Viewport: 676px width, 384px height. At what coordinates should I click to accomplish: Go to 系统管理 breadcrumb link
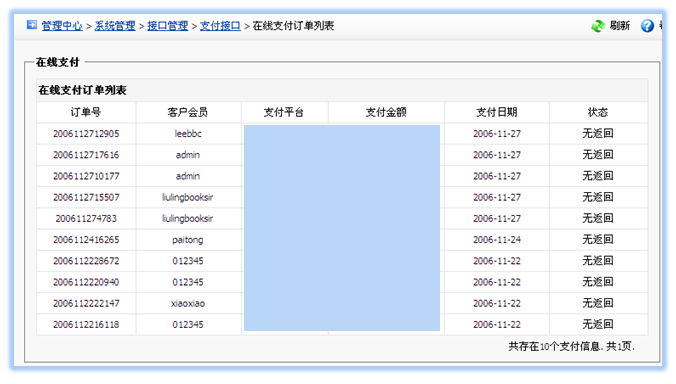tap(115, 26)
